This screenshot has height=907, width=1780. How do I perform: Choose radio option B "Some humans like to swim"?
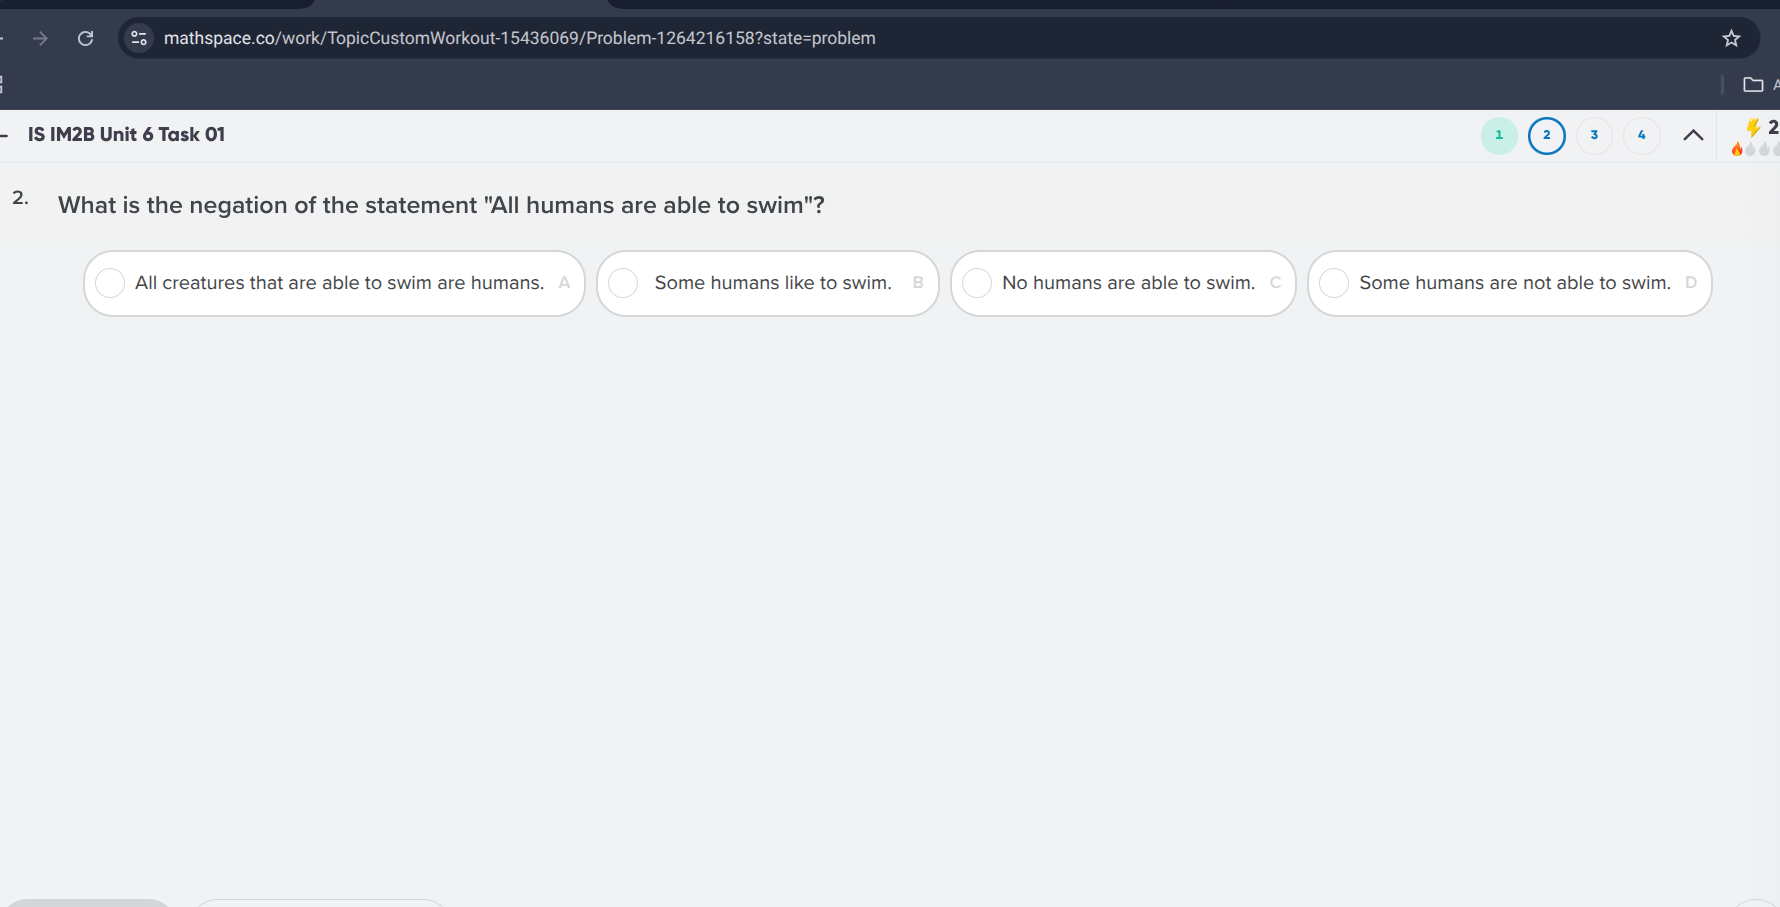(x=623, y=283)
